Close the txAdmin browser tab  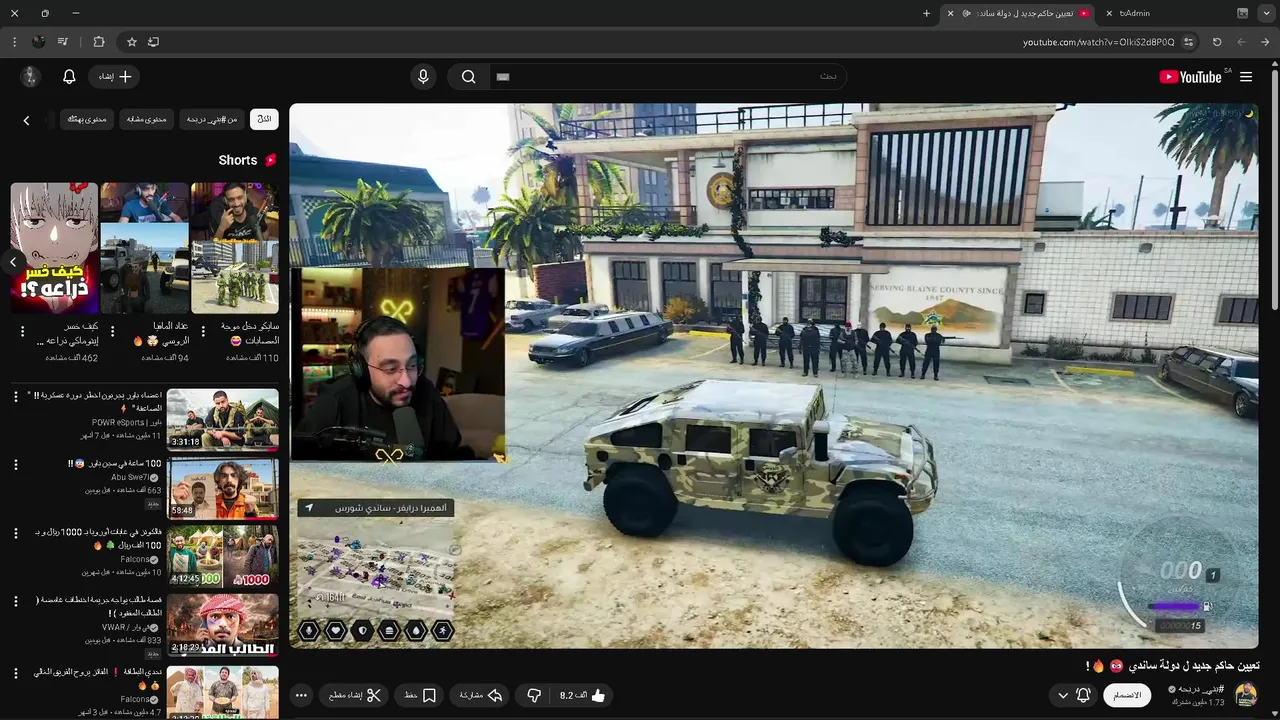(x=1109, y=13)
